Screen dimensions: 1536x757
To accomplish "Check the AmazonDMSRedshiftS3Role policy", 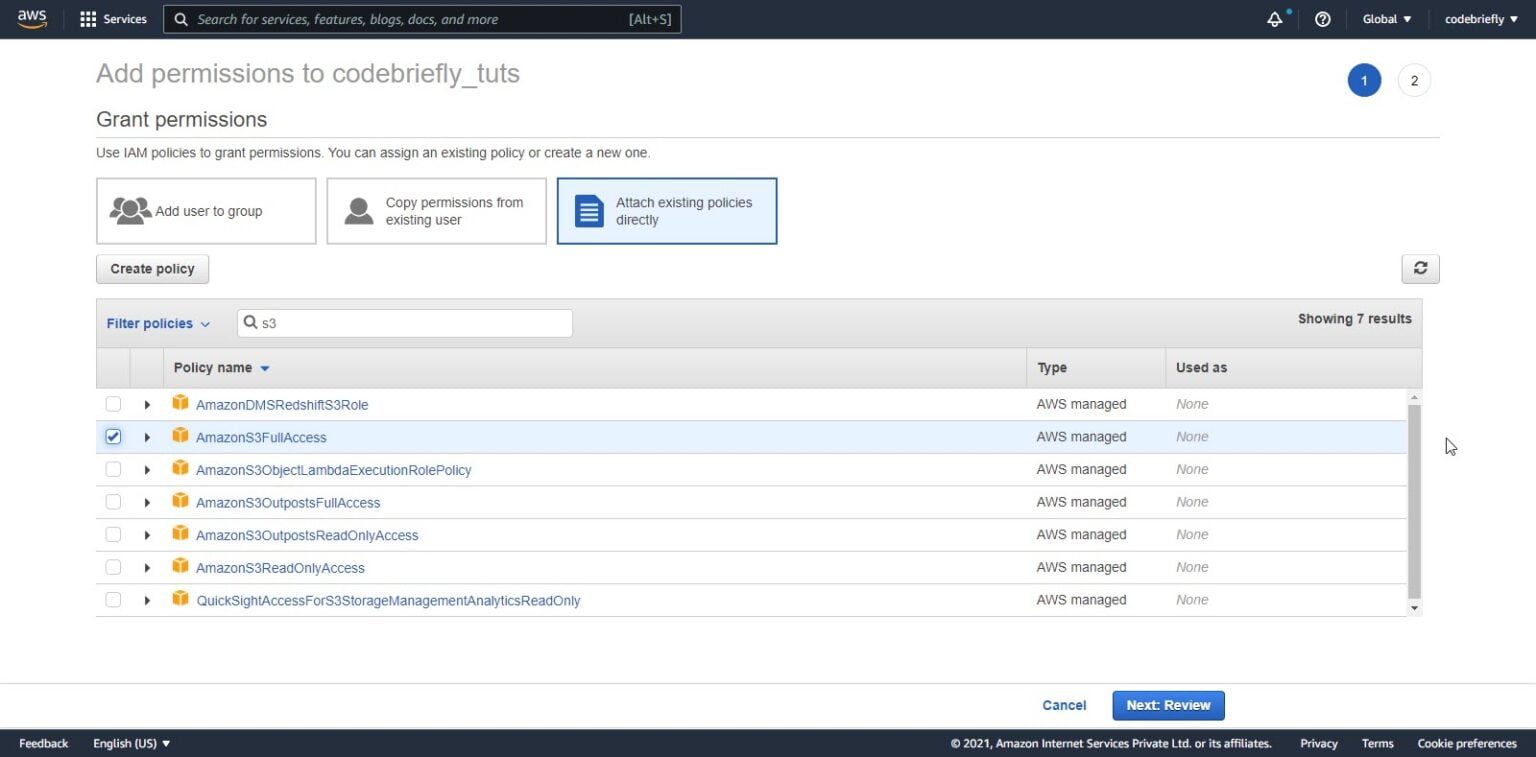I will pyautogui.click(x=113, y=404).
